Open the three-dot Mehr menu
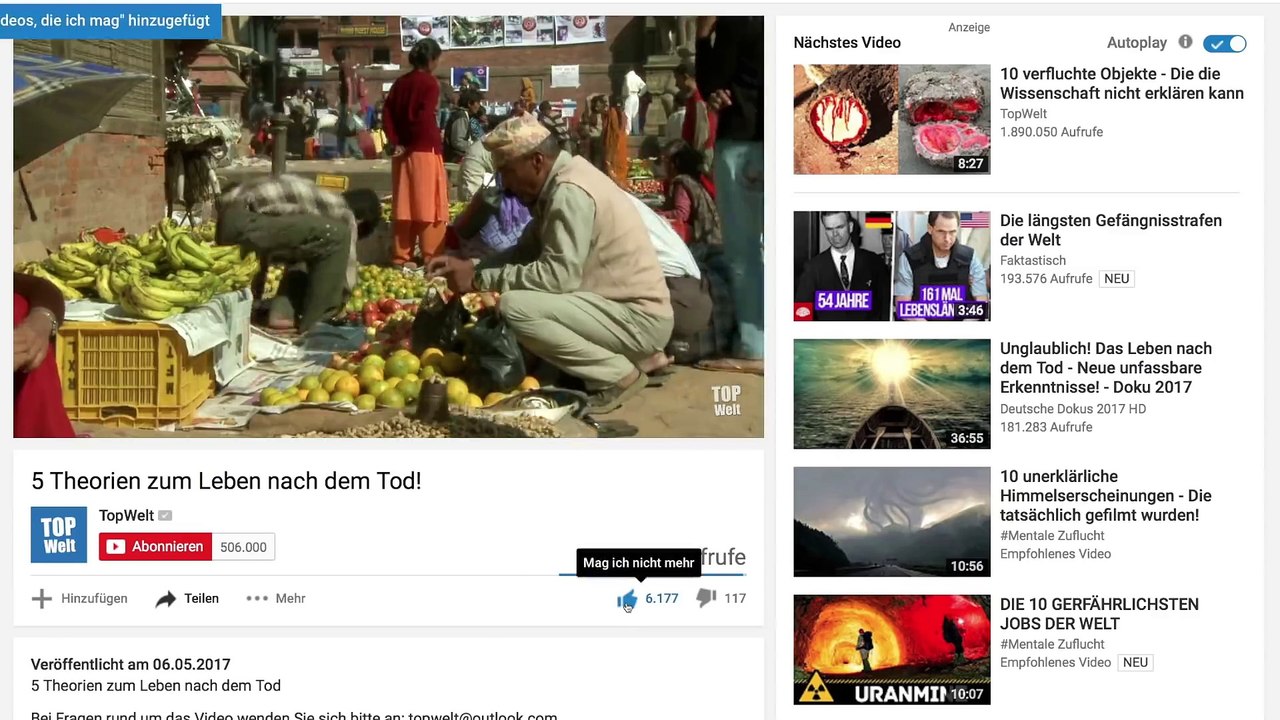Image resolution: width=1280 pixels, height=720 pixels. pos(257,598)
